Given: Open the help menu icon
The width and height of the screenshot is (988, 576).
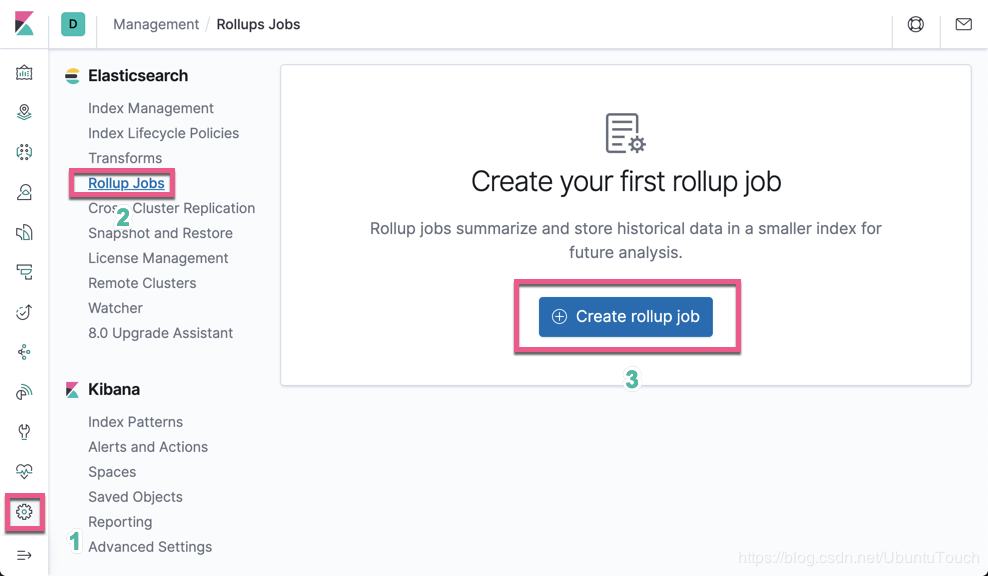Looking at the screenshot, I should [x=916, y=24].
